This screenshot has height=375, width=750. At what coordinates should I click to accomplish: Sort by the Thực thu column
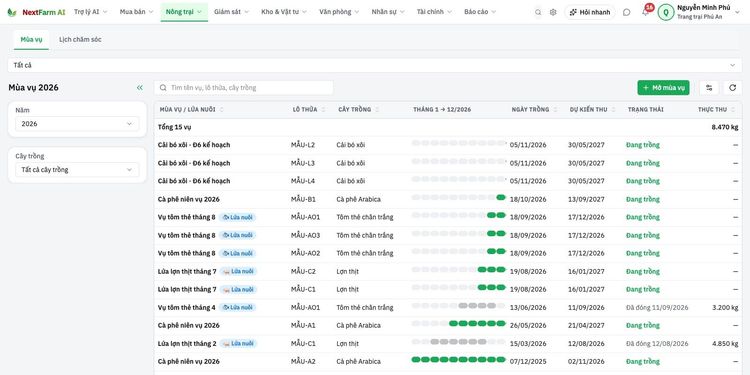click(x=716, y=110)
